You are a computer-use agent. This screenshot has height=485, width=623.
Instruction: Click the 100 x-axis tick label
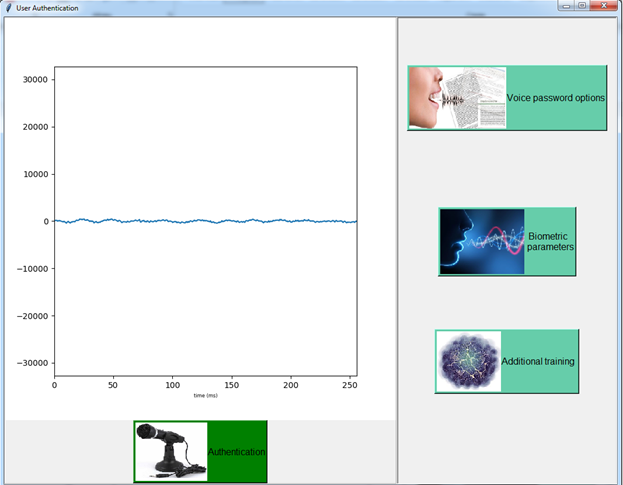click(172, 385)
